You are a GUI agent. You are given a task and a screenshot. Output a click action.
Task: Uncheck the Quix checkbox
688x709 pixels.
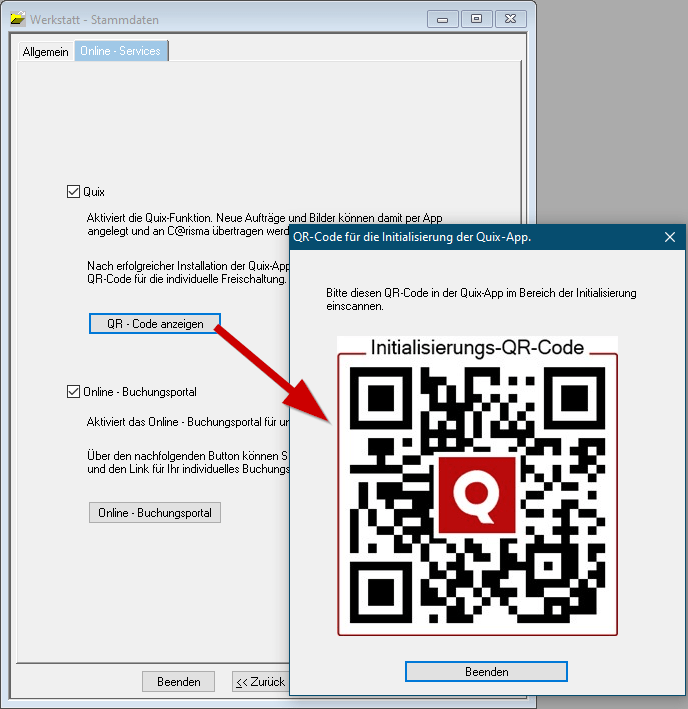pos(73,192)
